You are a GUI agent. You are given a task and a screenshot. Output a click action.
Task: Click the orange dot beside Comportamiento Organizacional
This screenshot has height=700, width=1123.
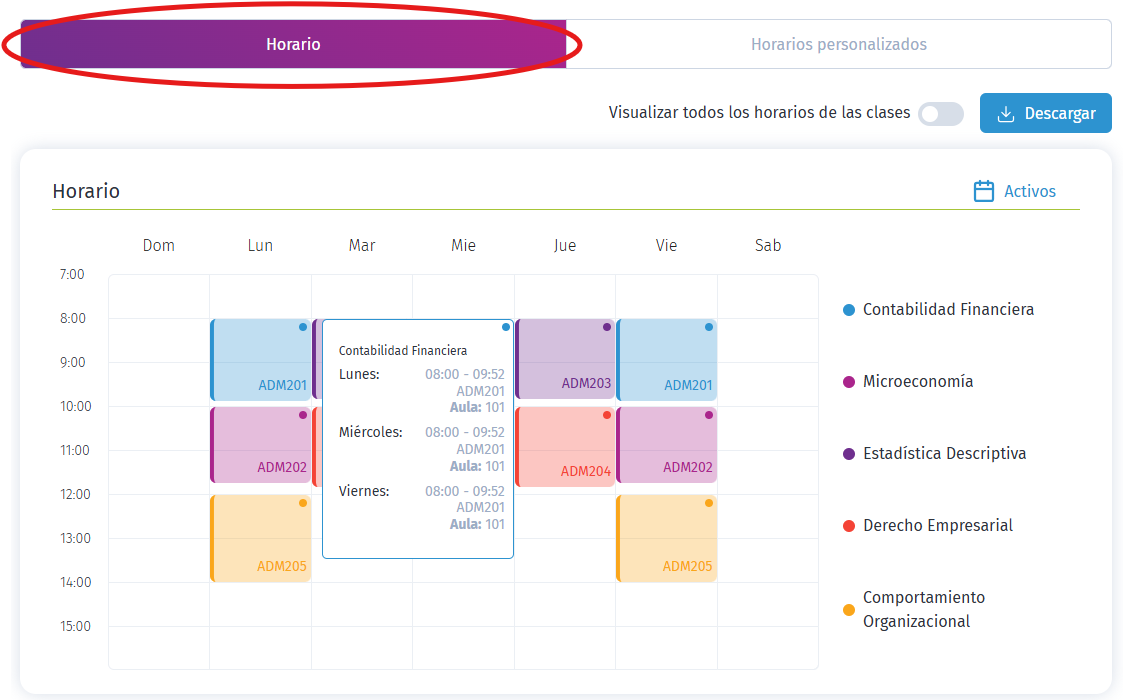(849, 610)
